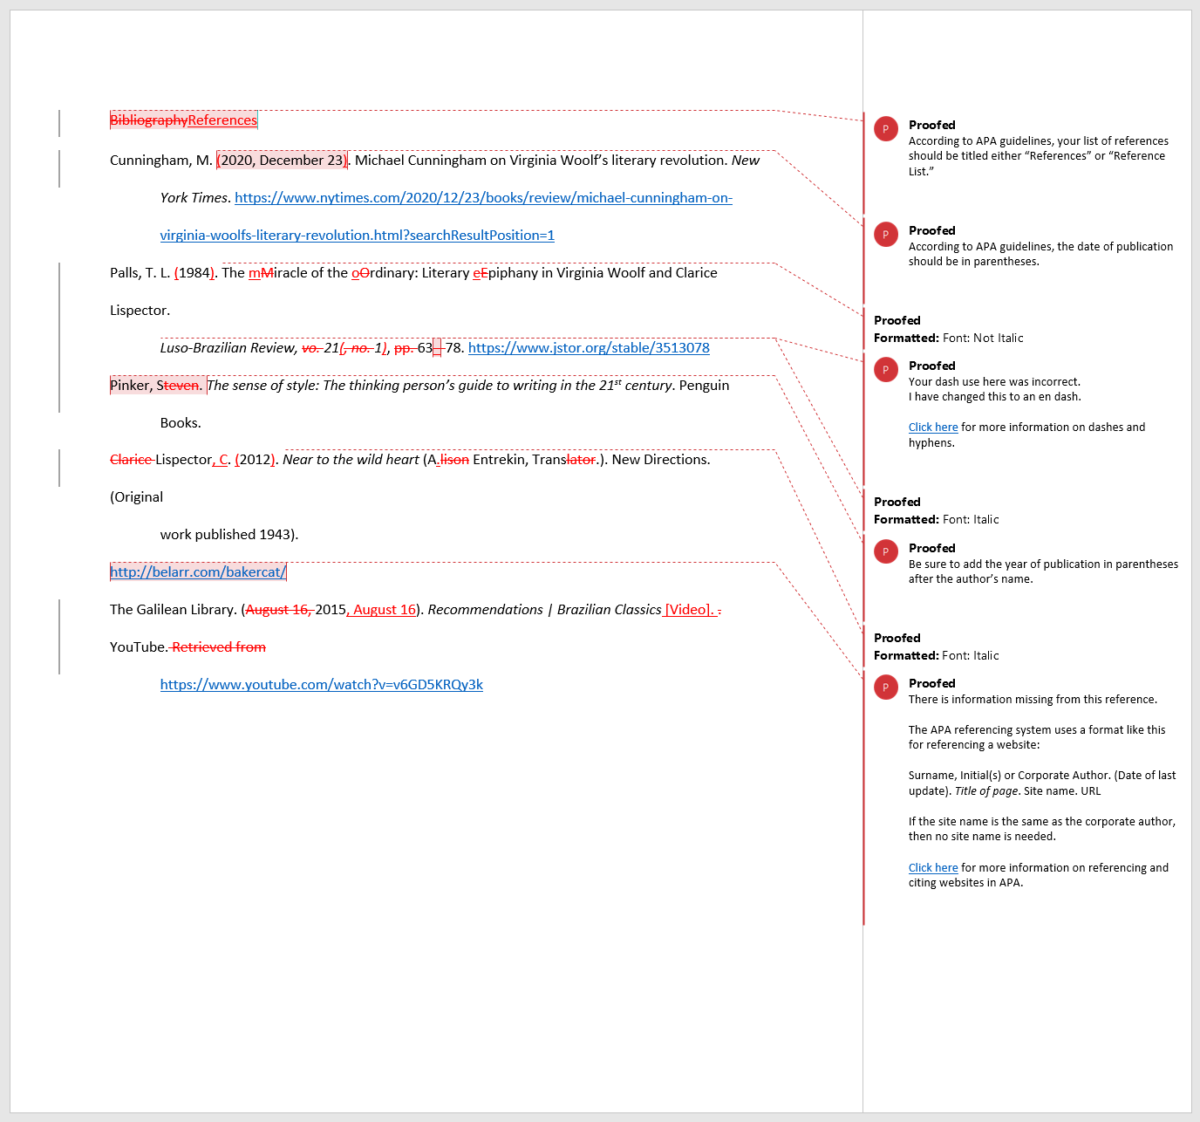Click the belarr.com/bakercat link

198,572
